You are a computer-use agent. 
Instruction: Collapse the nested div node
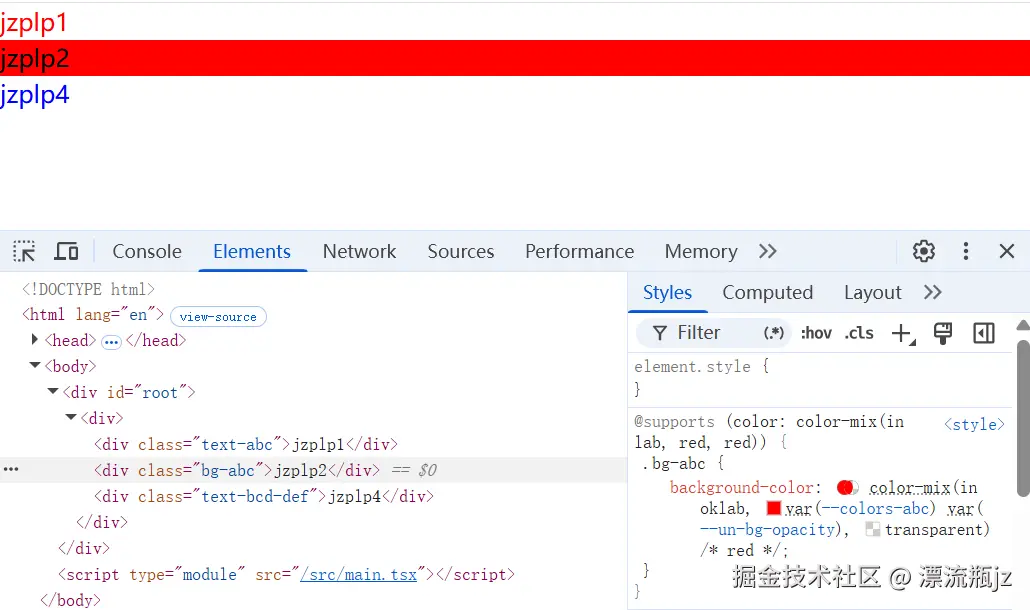(71, 417)
